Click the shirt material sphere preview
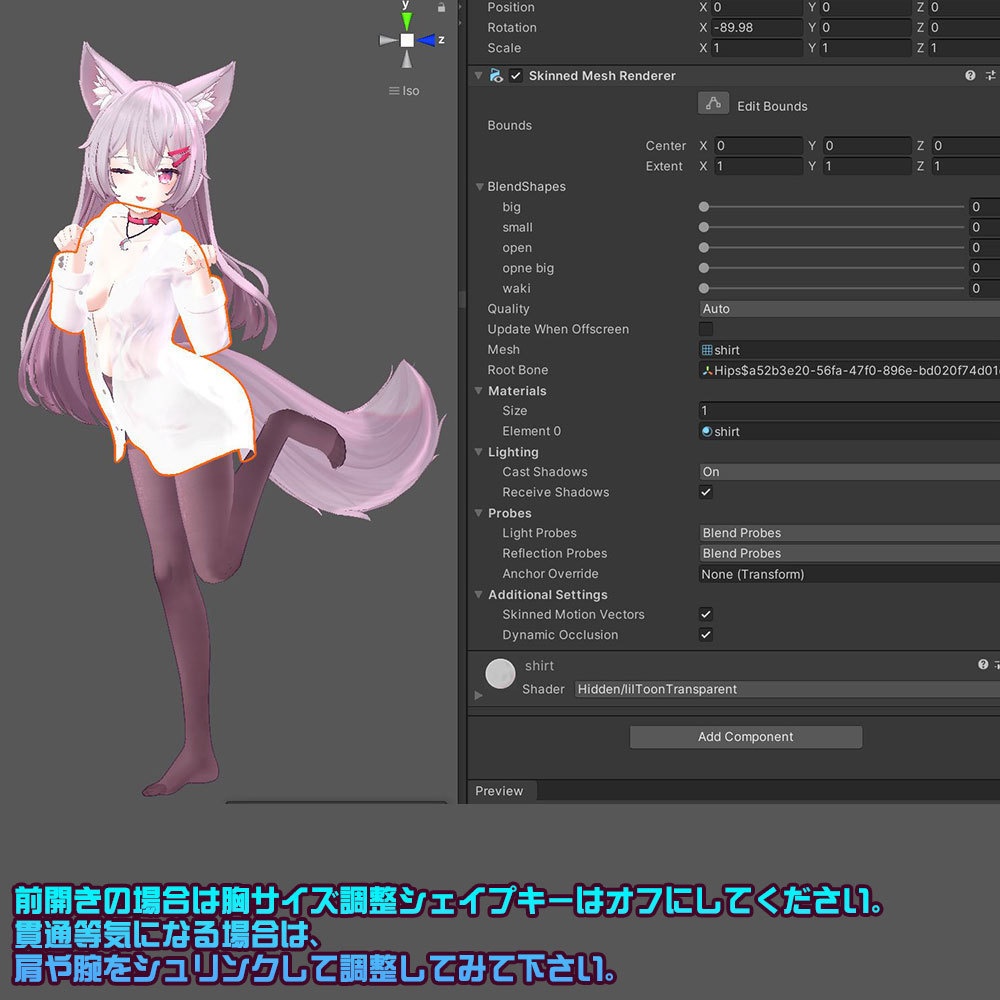This screenshot has width=1000, height=1000. [x=500, y=674]
